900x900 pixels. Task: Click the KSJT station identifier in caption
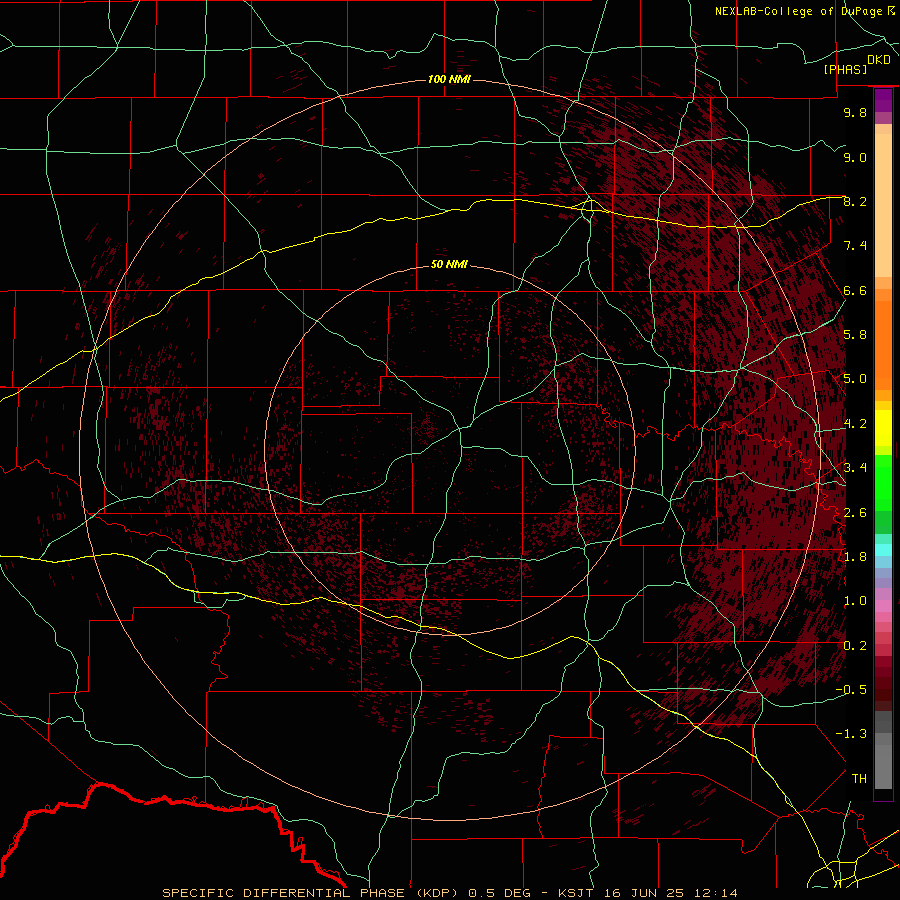pos(577,893)
